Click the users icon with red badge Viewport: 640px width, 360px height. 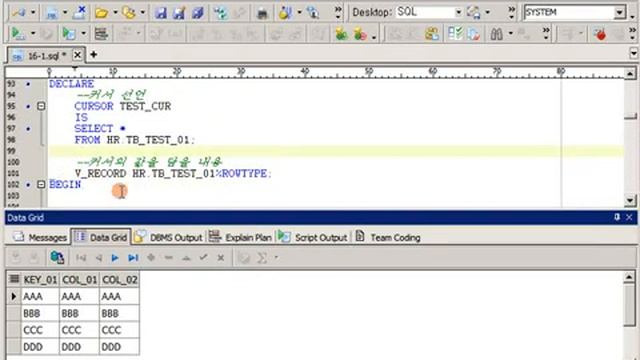[360, 34]
